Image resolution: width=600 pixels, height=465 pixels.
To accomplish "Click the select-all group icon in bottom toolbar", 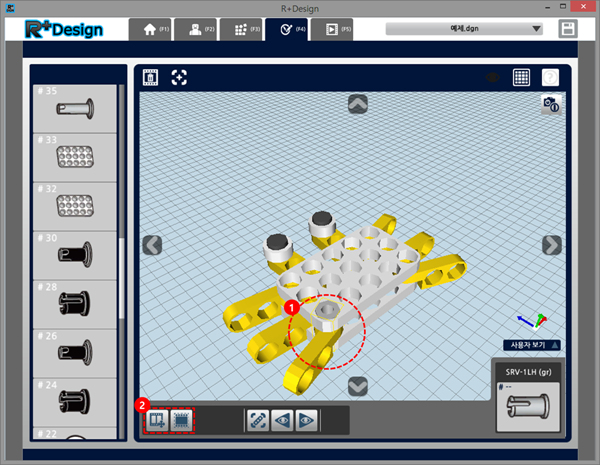I will click(x=181, y=420).
